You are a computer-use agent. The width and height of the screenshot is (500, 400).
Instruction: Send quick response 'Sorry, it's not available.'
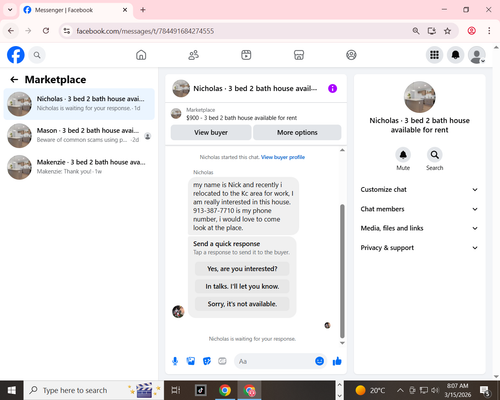pos(242,304)
